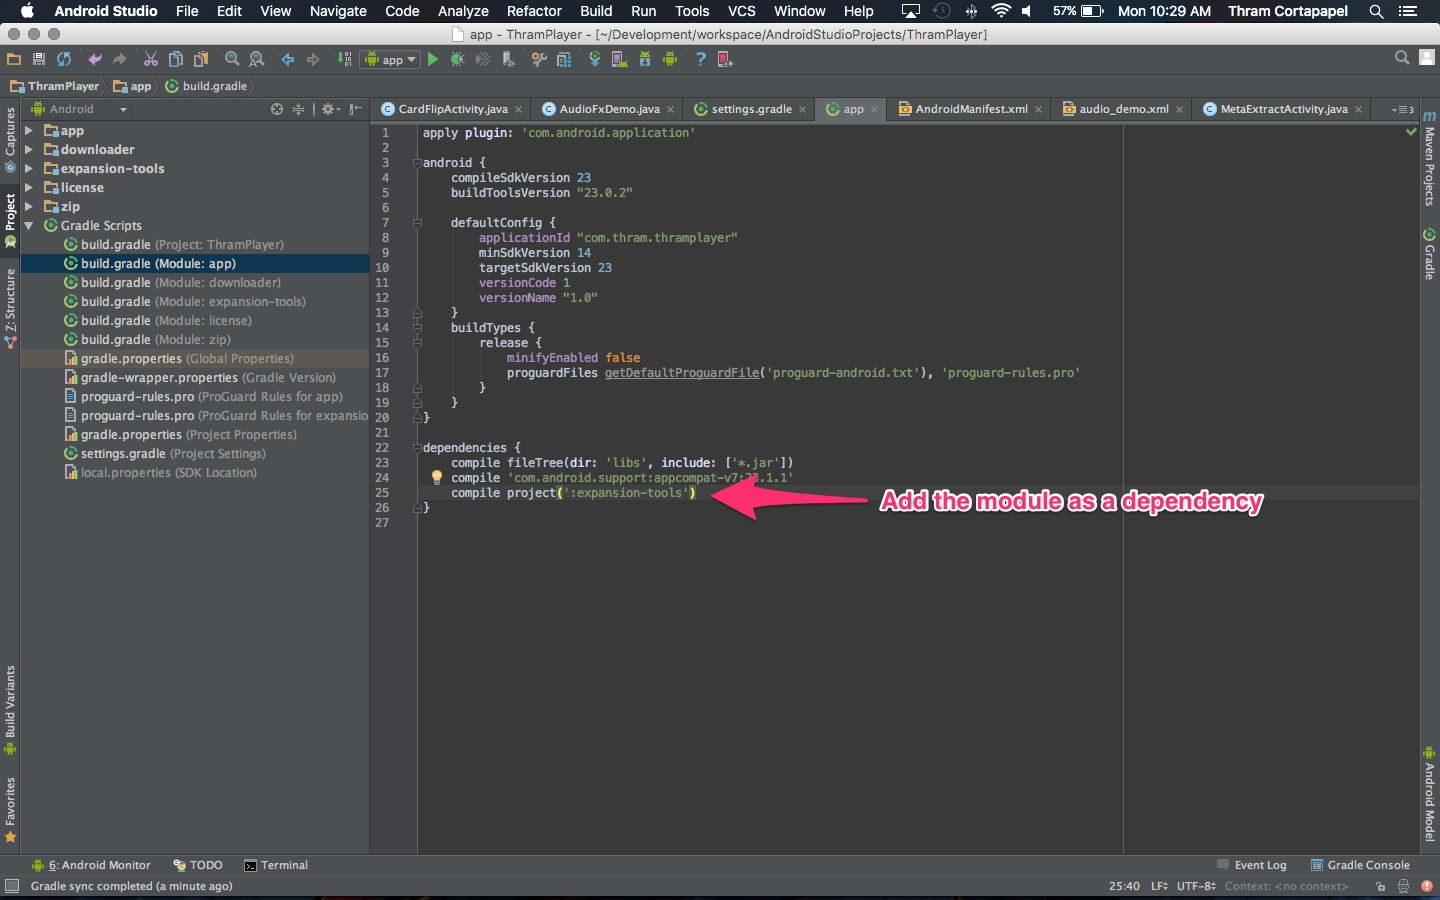Close the CardFlipActivity.java tab

pos(518,110)
